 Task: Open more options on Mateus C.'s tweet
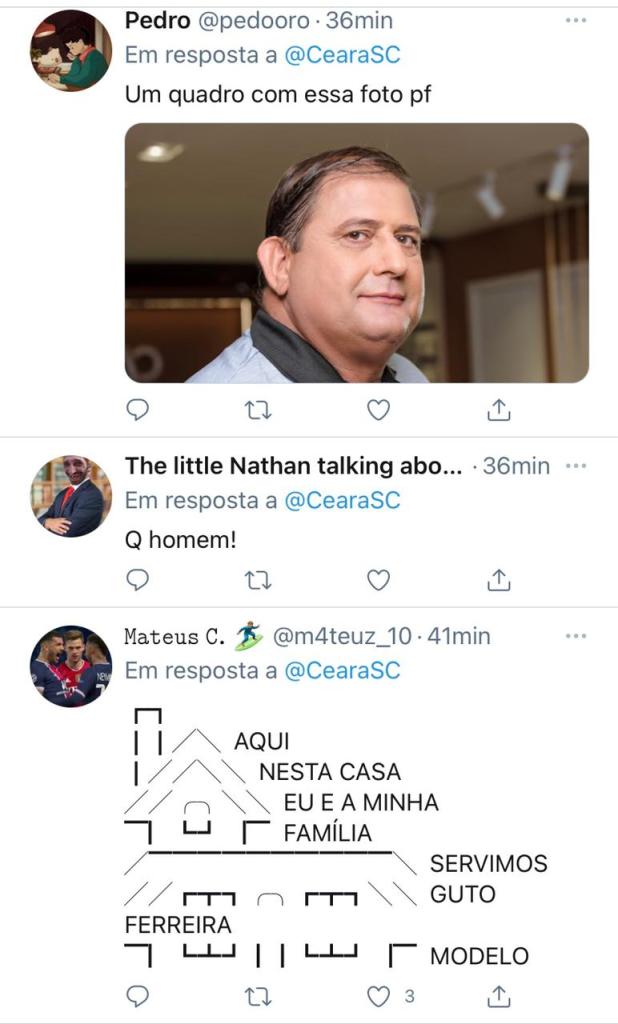(576, 636)
